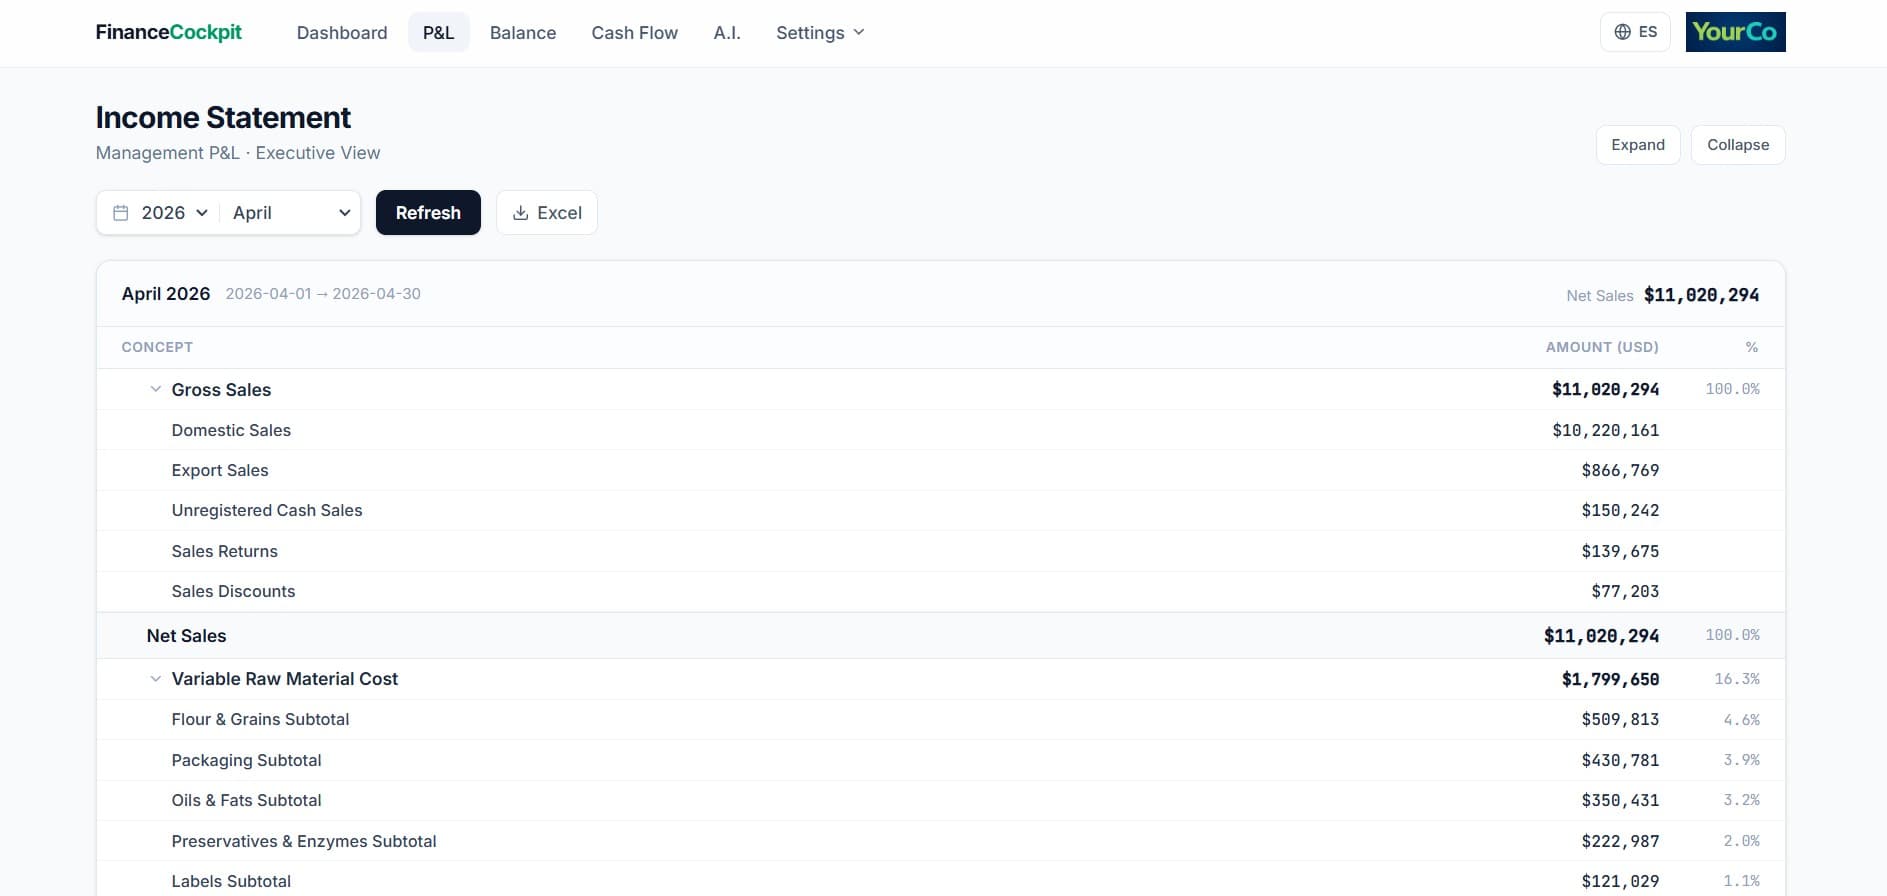Open the Cash Flow tab
The image size is (1887, 896).
[634, 33]
